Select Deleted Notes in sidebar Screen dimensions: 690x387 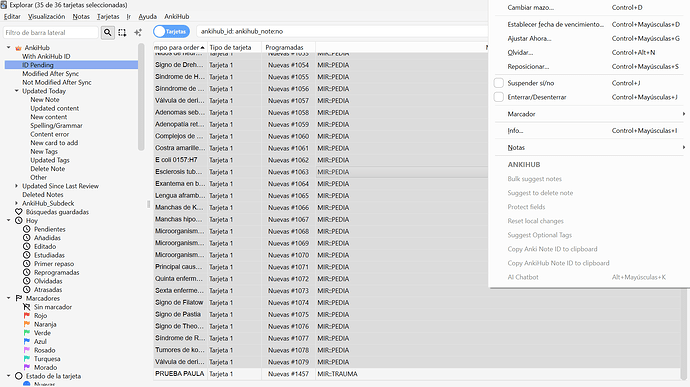point(43,195)
